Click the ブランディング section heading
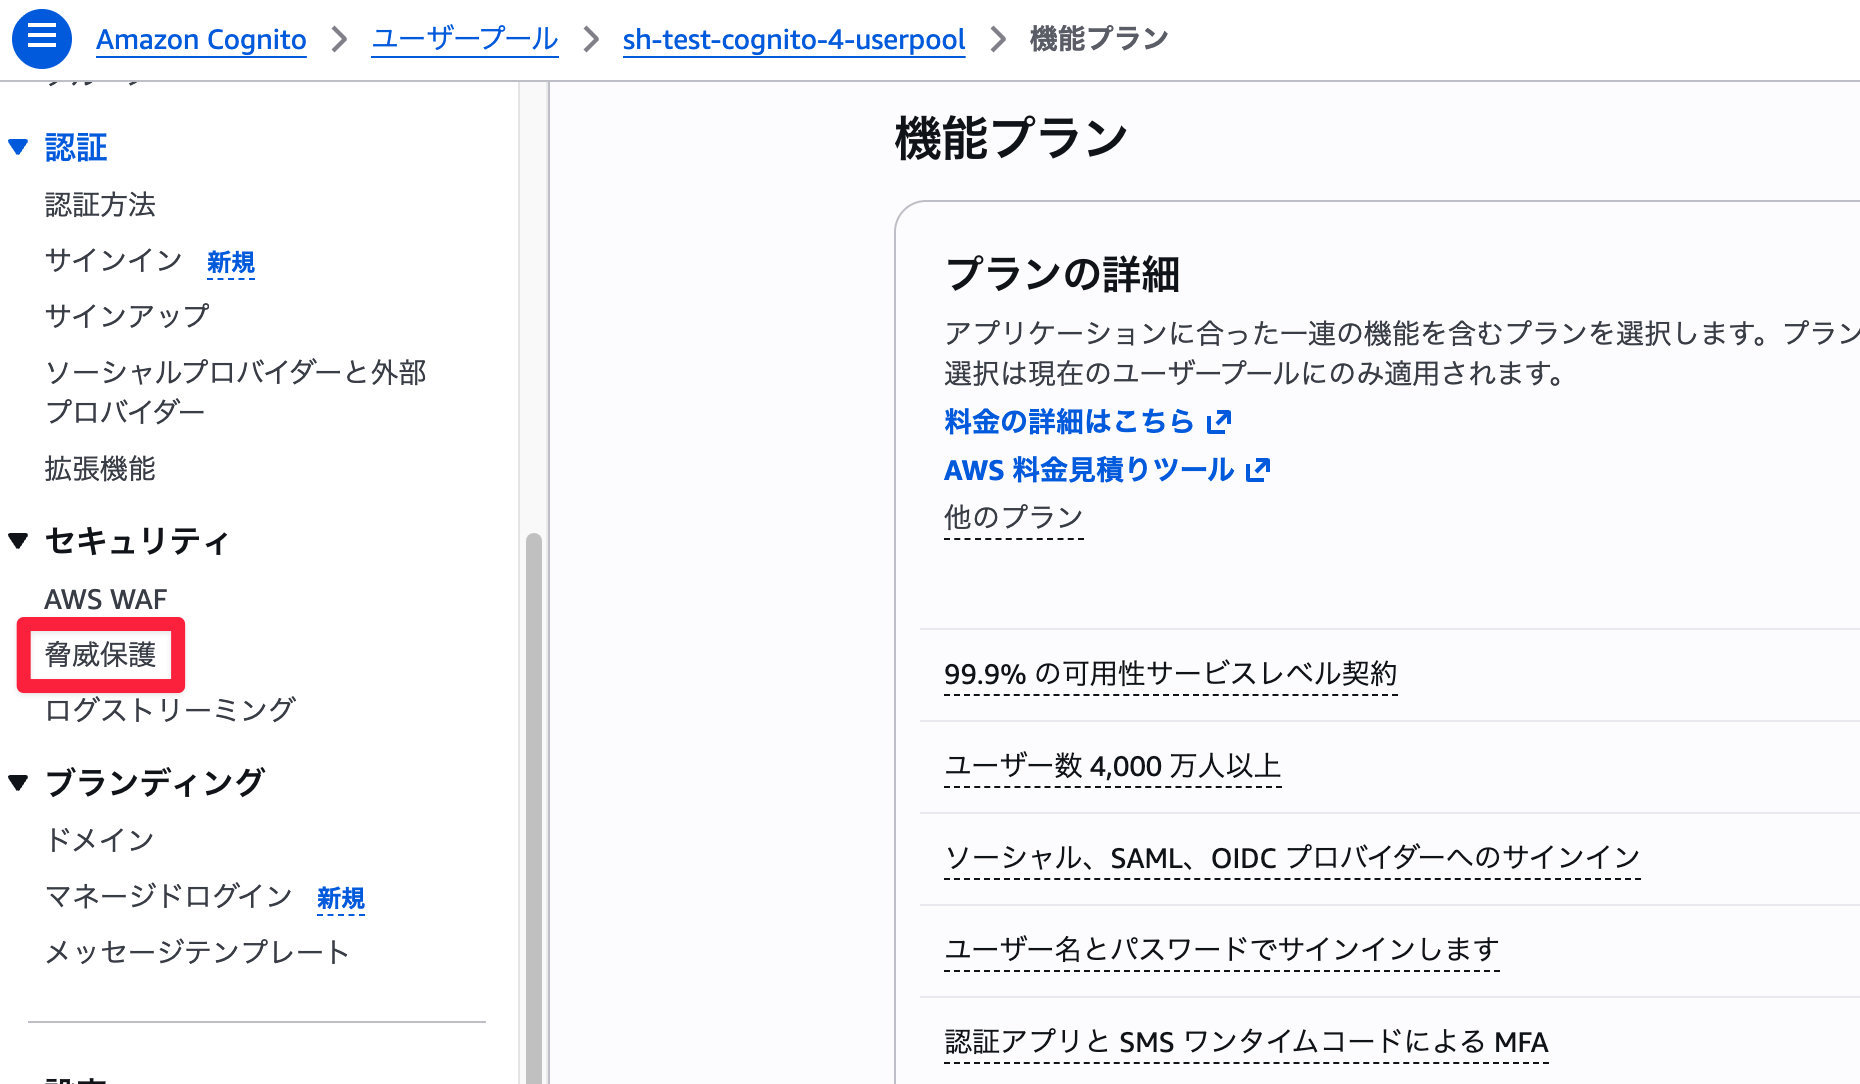This screenshot has height=1084, width=1860. click(155, 782)
